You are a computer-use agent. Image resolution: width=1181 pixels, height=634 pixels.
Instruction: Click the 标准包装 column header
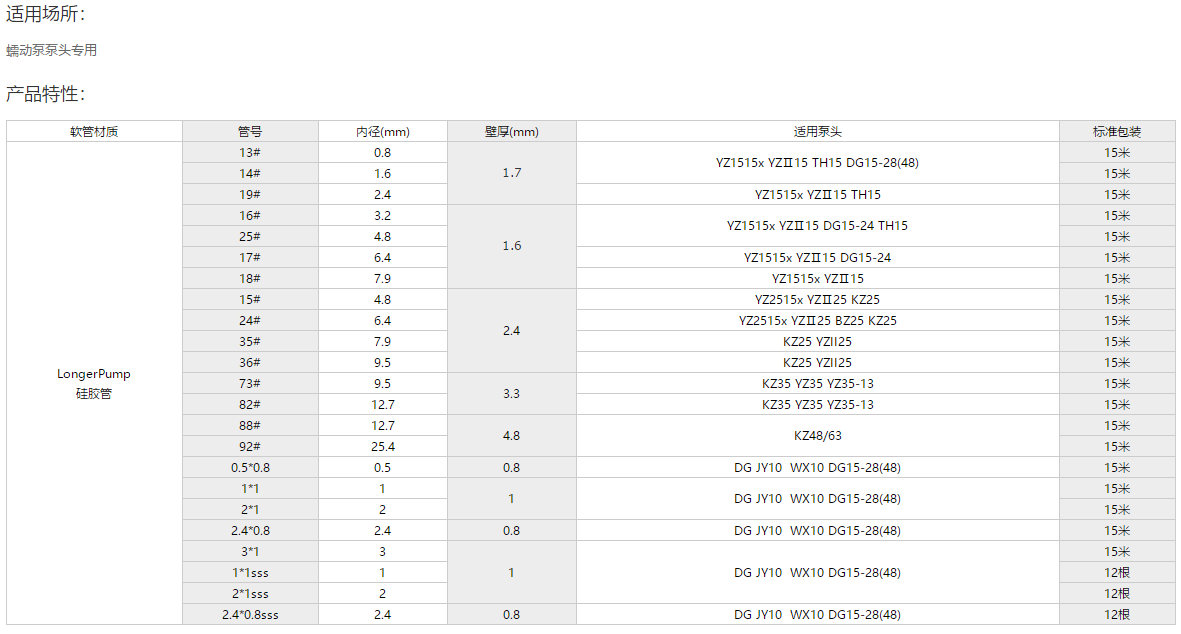1117,132
